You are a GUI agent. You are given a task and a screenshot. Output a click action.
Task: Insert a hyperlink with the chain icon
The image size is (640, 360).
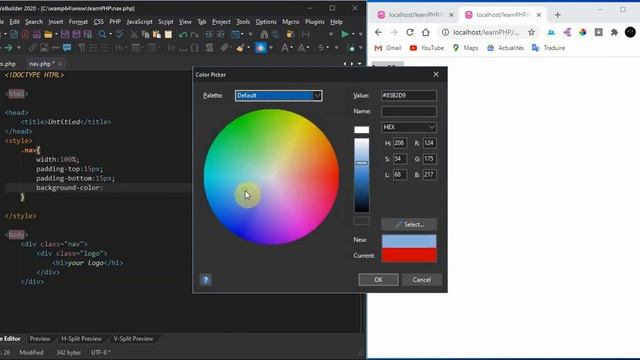(x=32, y=48)
